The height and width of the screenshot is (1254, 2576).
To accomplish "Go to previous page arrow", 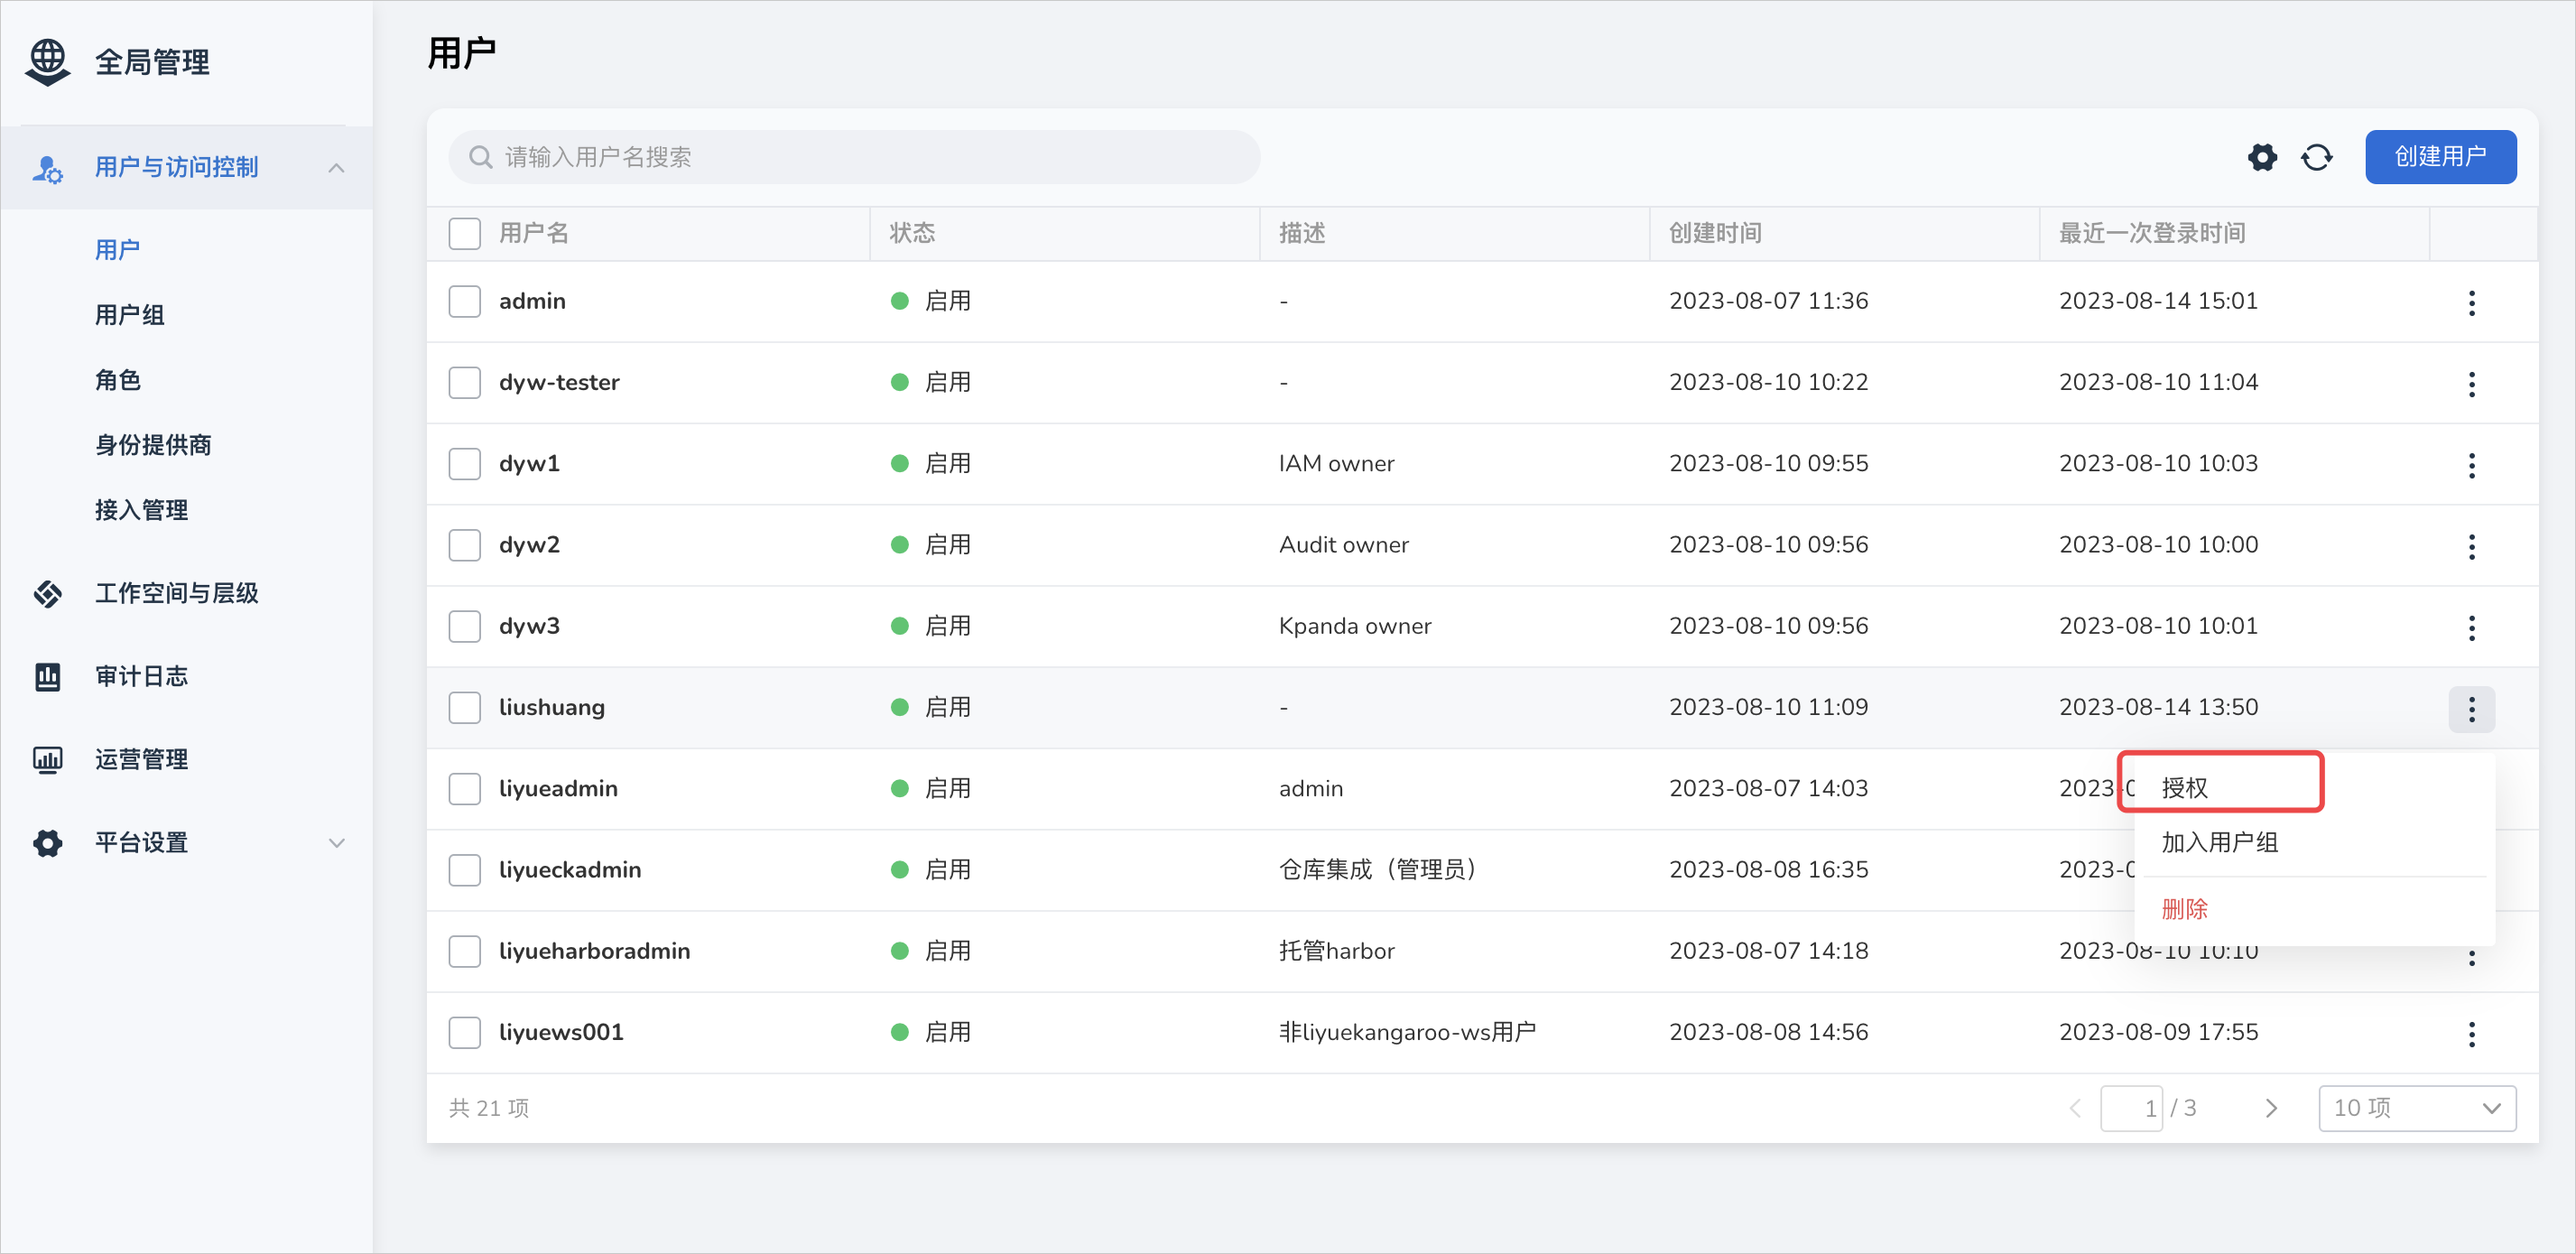I will [x=2075, y=1108].
